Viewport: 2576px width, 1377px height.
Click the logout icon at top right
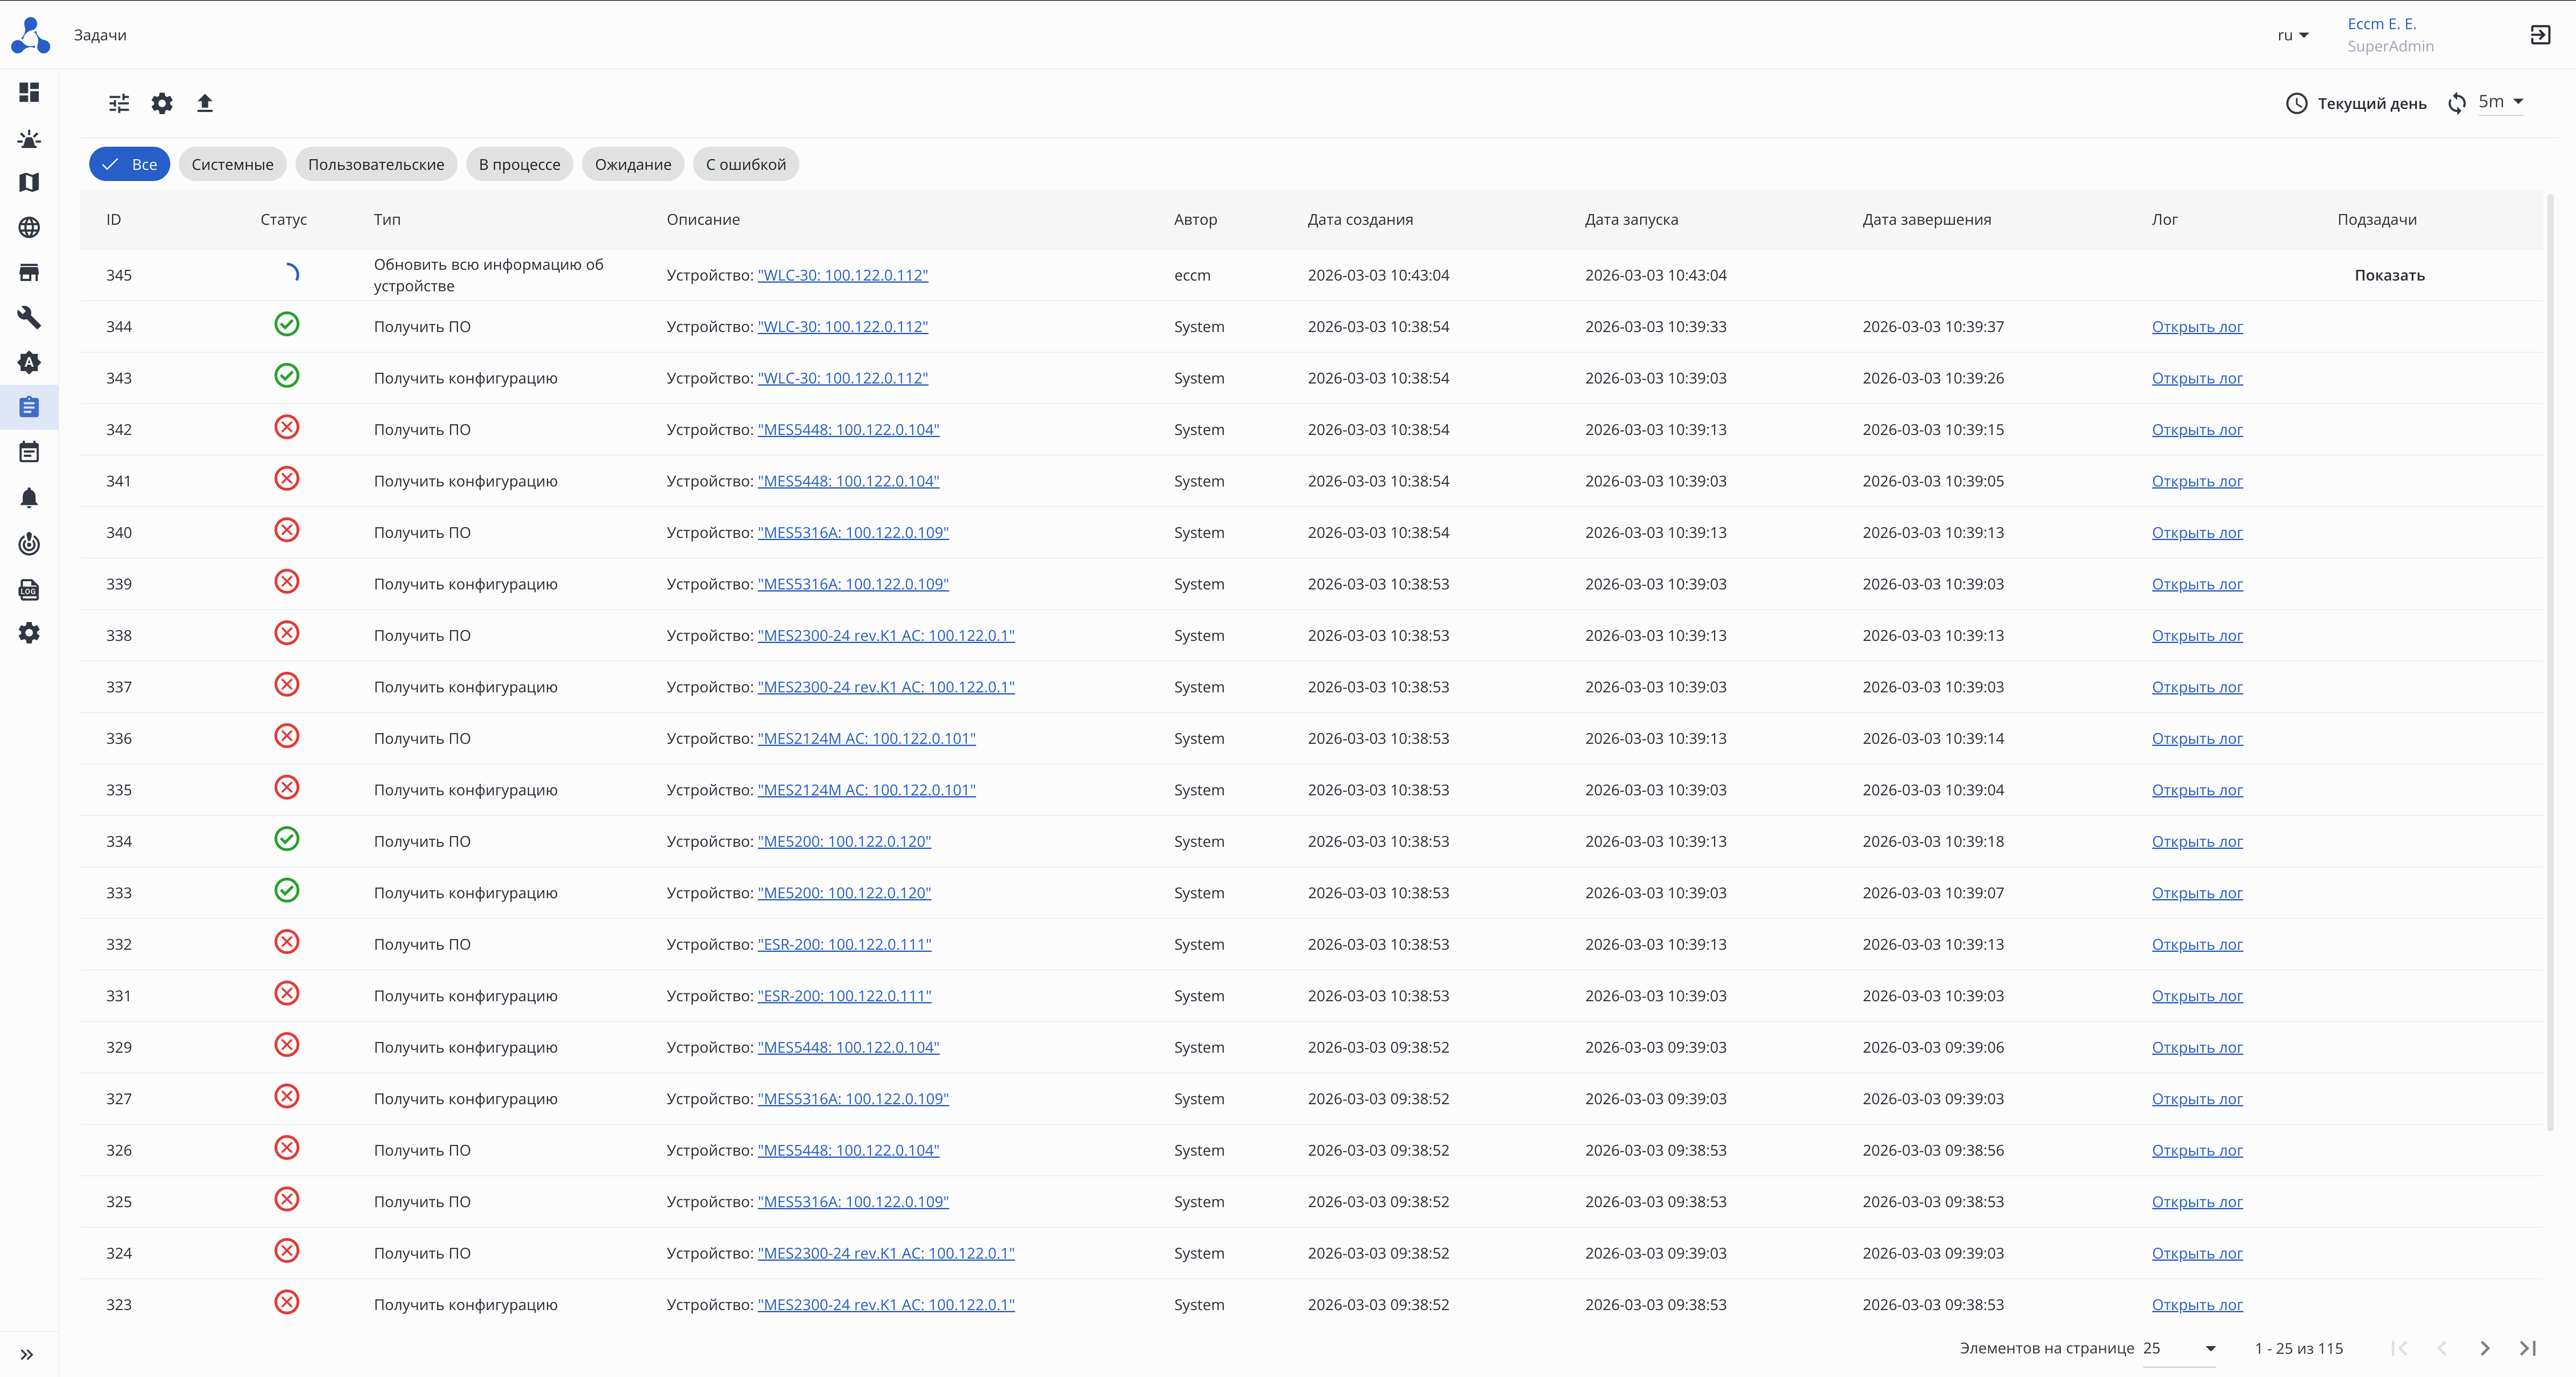pos(2540,35)
